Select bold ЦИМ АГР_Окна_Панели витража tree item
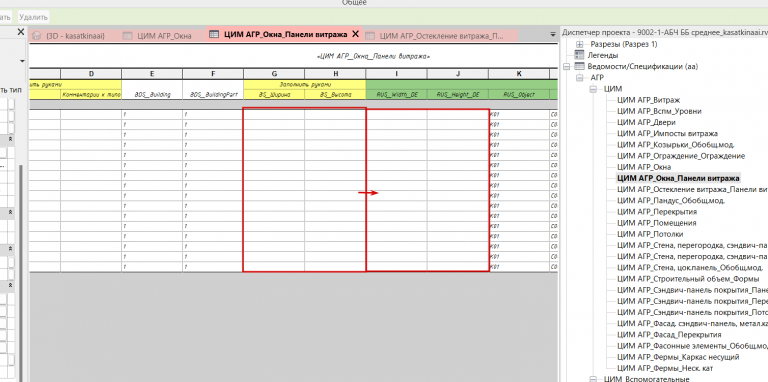Image resolution: width=768 pixels, height=382 pixels. click(678, 178)
